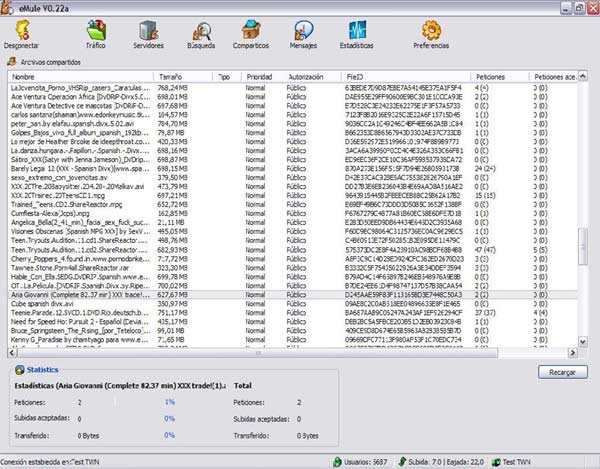600x469 pixels.
Task: Sort list by Peticiones column header
Action: (500, 77)
